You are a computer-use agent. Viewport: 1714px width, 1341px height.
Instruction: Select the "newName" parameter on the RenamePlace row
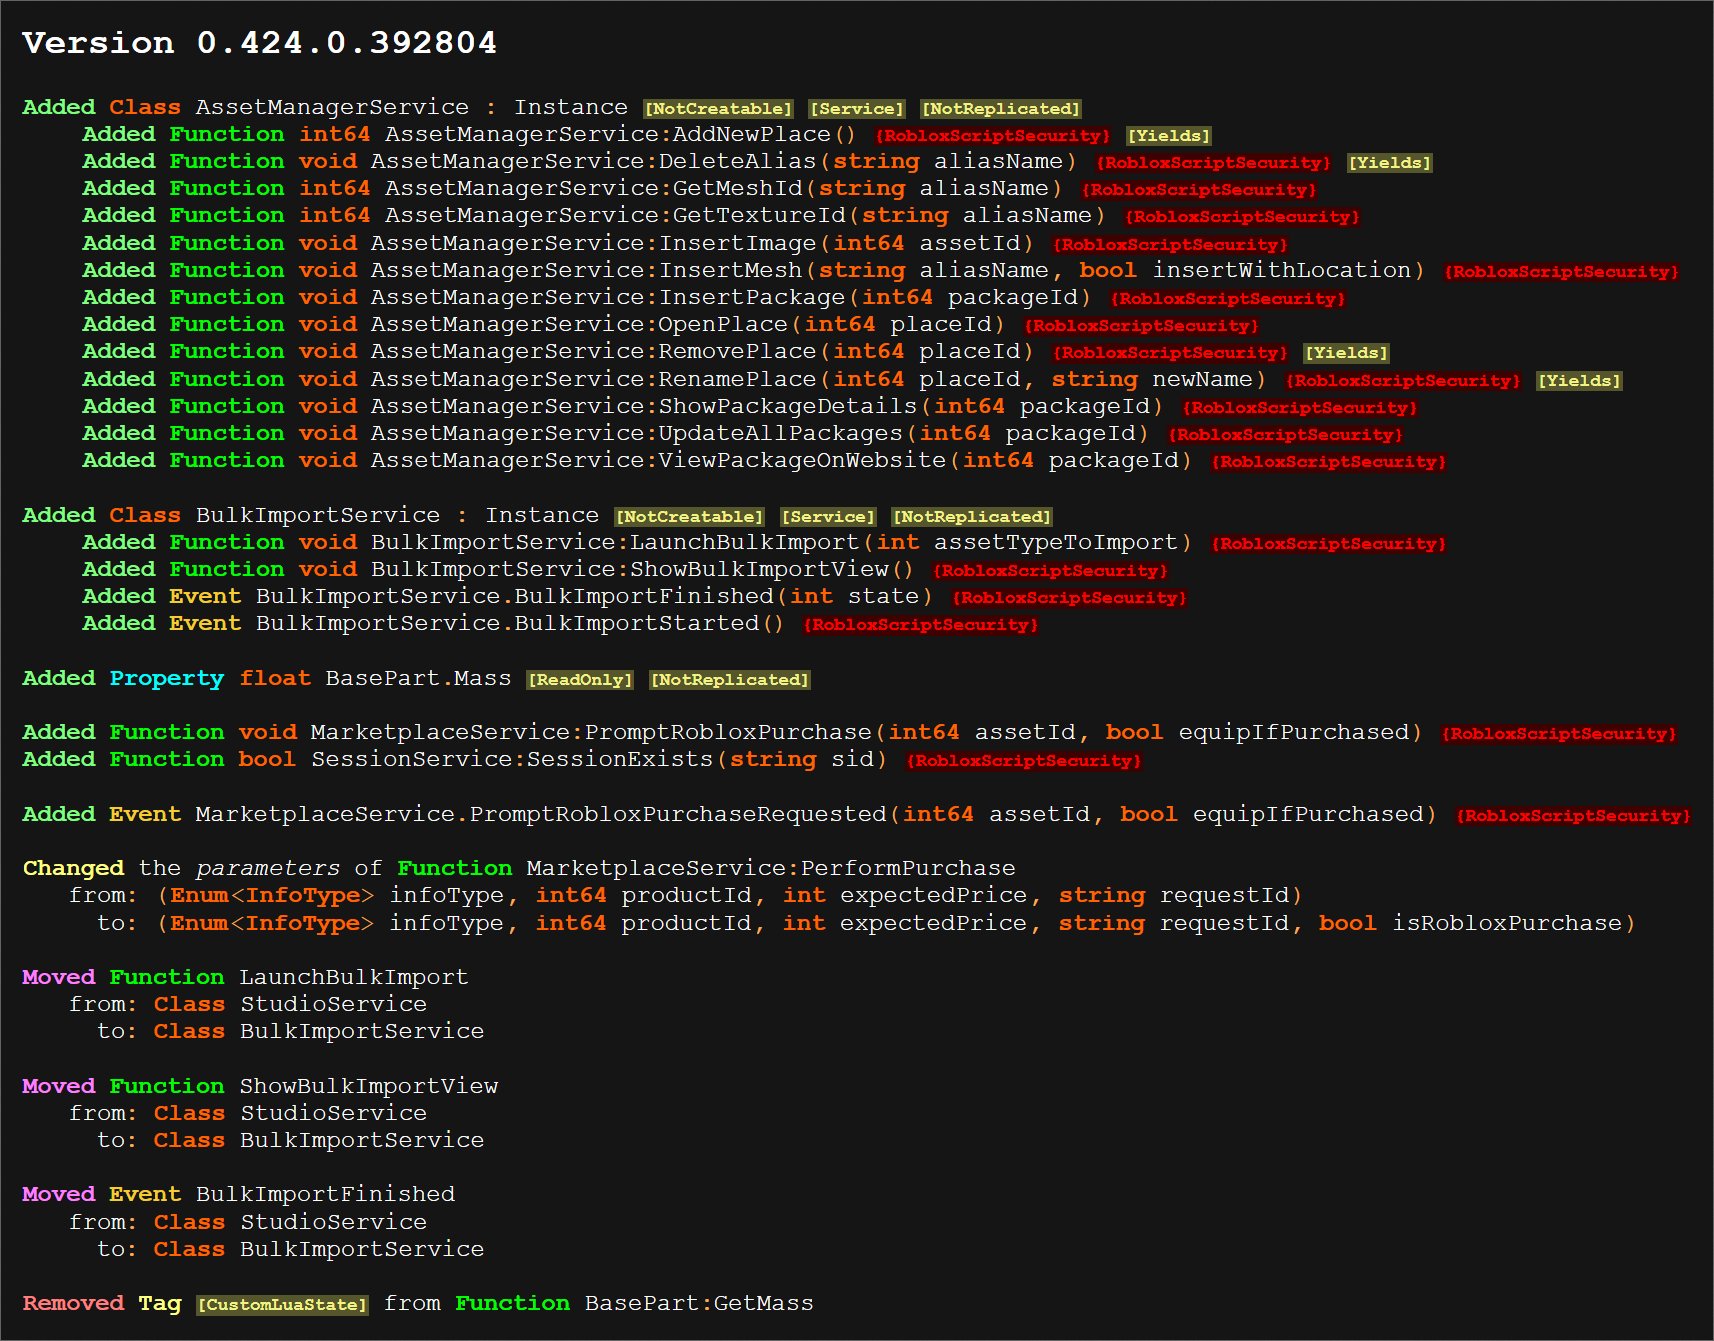(x=1202, y=379)
